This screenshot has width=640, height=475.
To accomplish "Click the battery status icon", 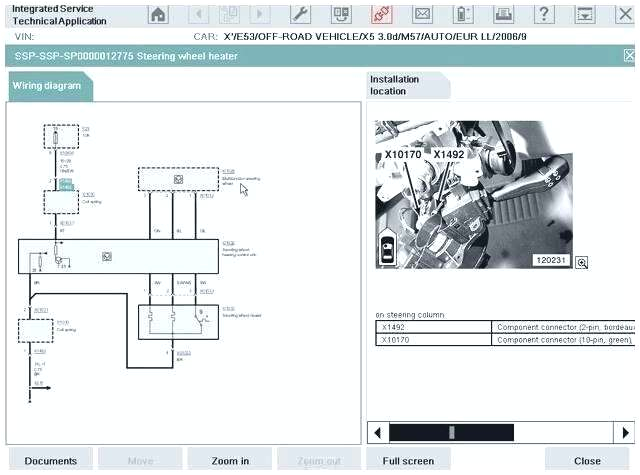I will point(463,14).
